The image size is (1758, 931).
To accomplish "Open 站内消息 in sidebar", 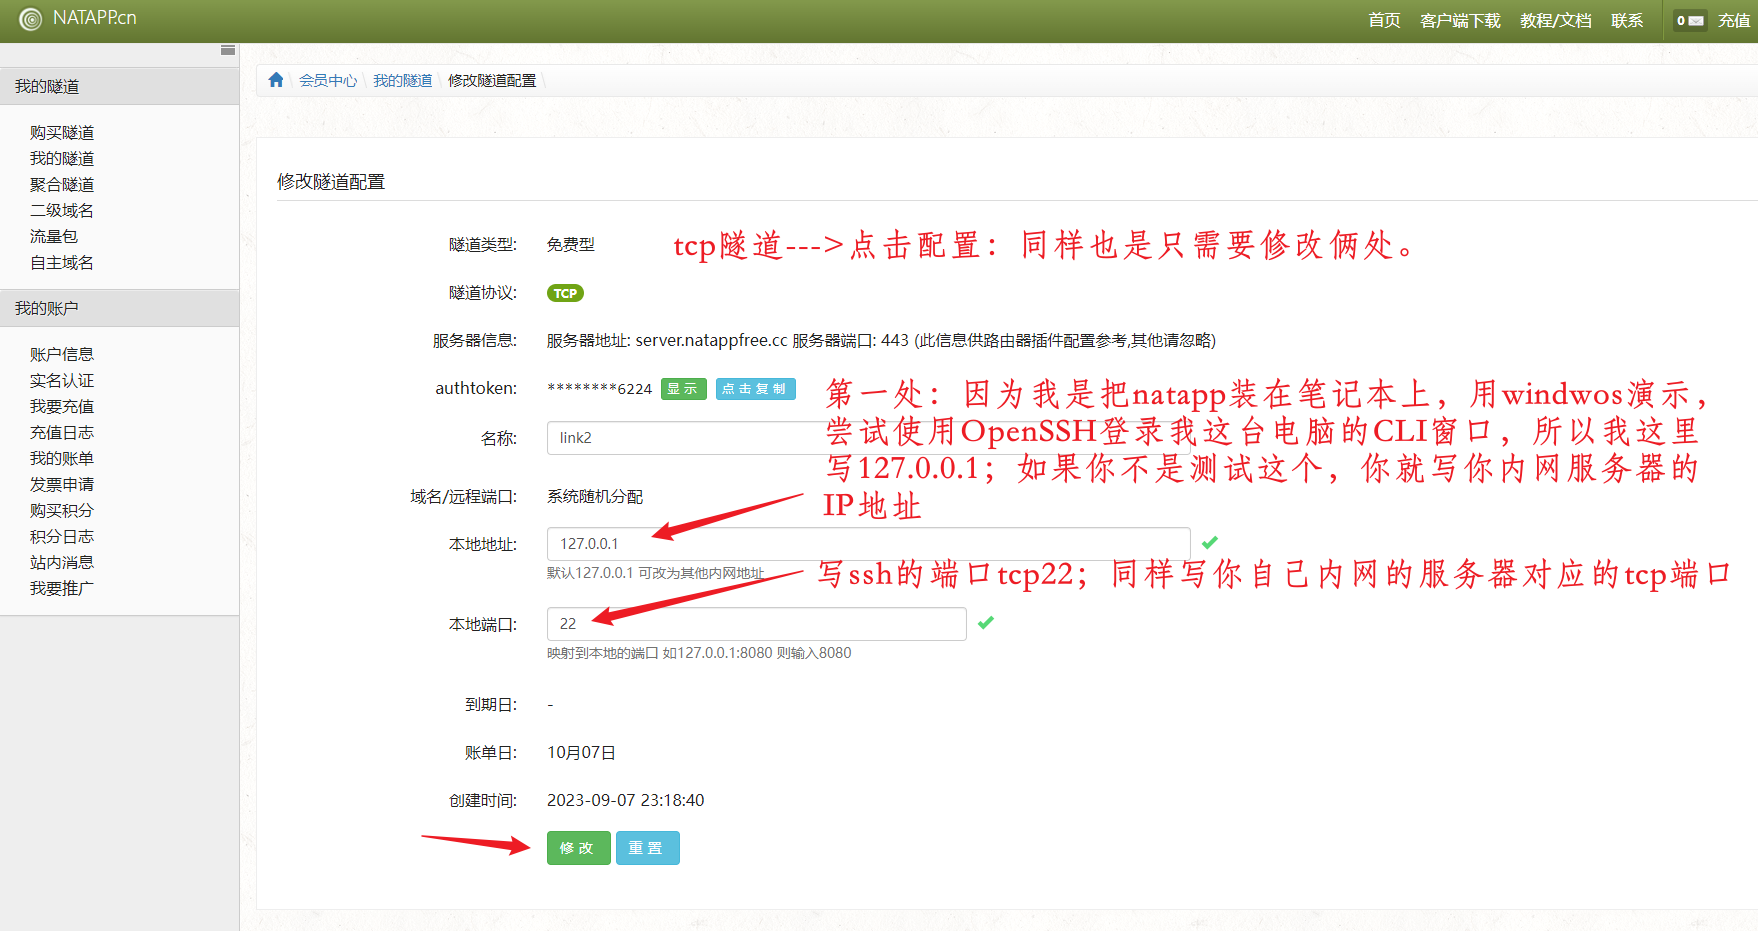I will pos(62,562).
